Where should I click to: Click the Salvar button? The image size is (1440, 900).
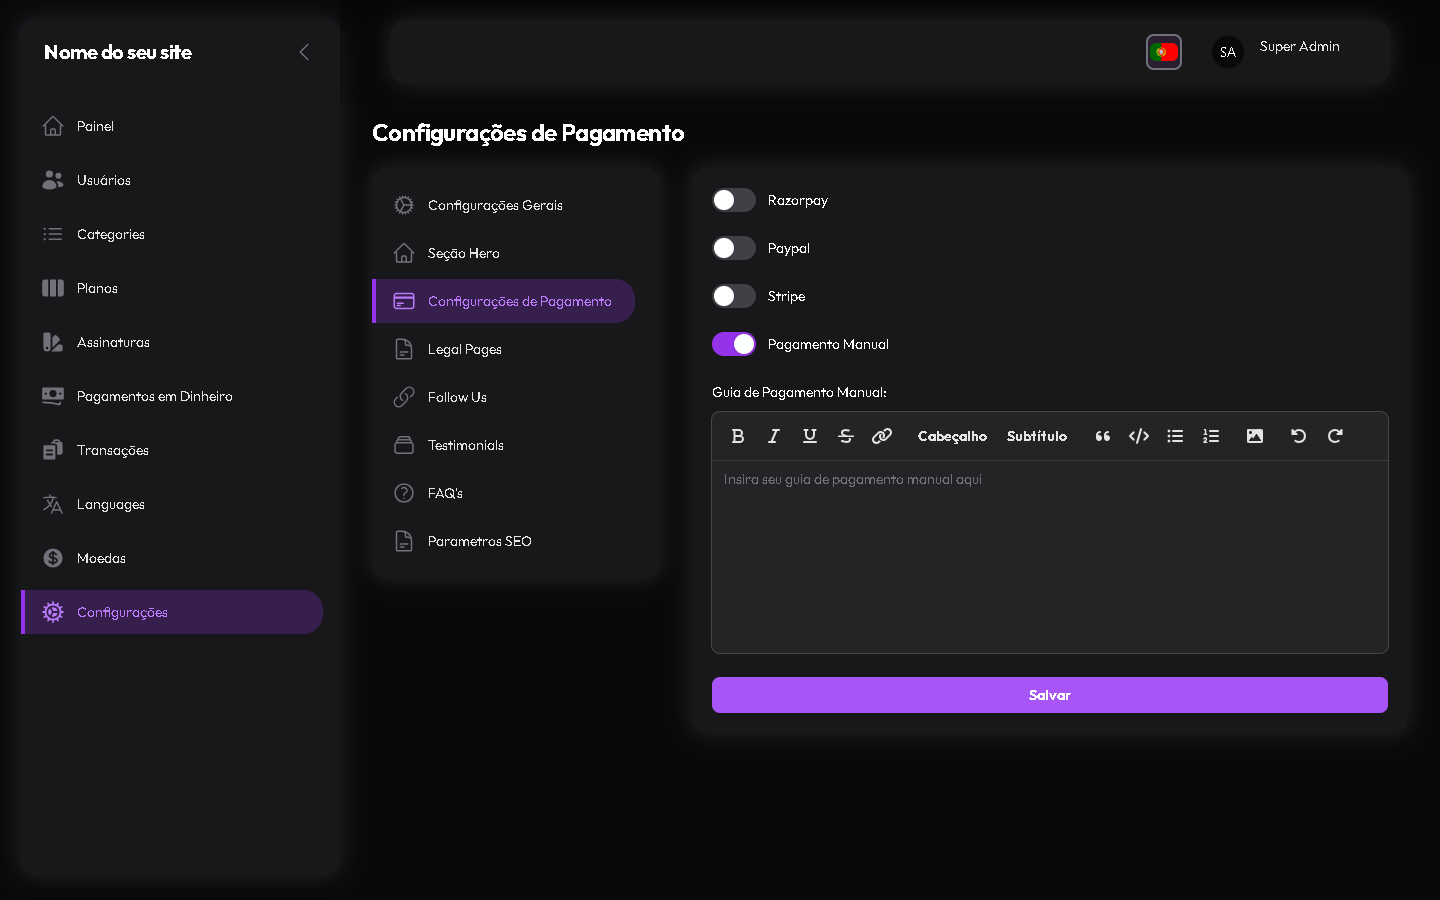(x=1049, y=695)
